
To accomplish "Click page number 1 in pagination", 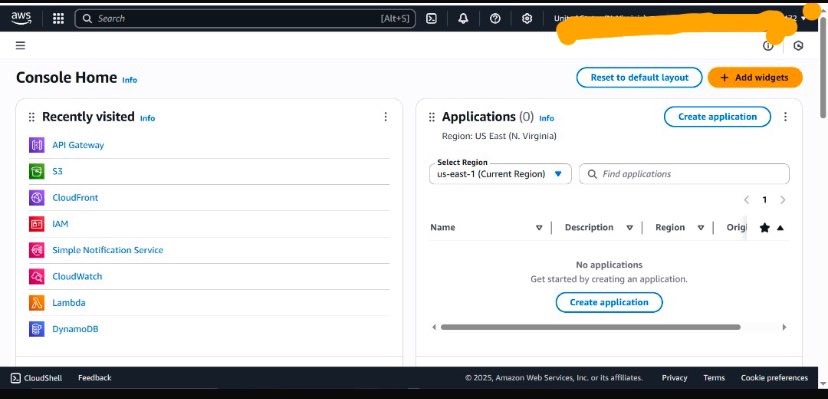I will (x=764, y=200).
